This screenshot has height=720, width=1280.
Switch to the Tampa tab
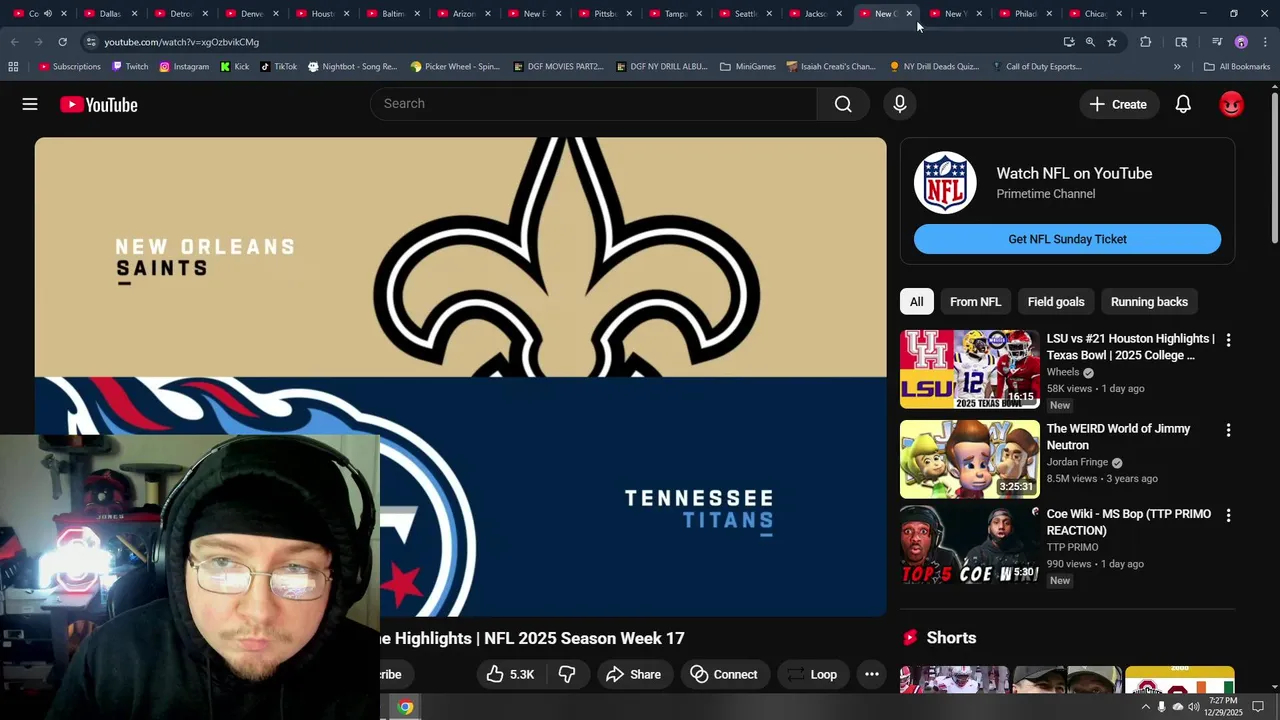click(x=675, y=14)
